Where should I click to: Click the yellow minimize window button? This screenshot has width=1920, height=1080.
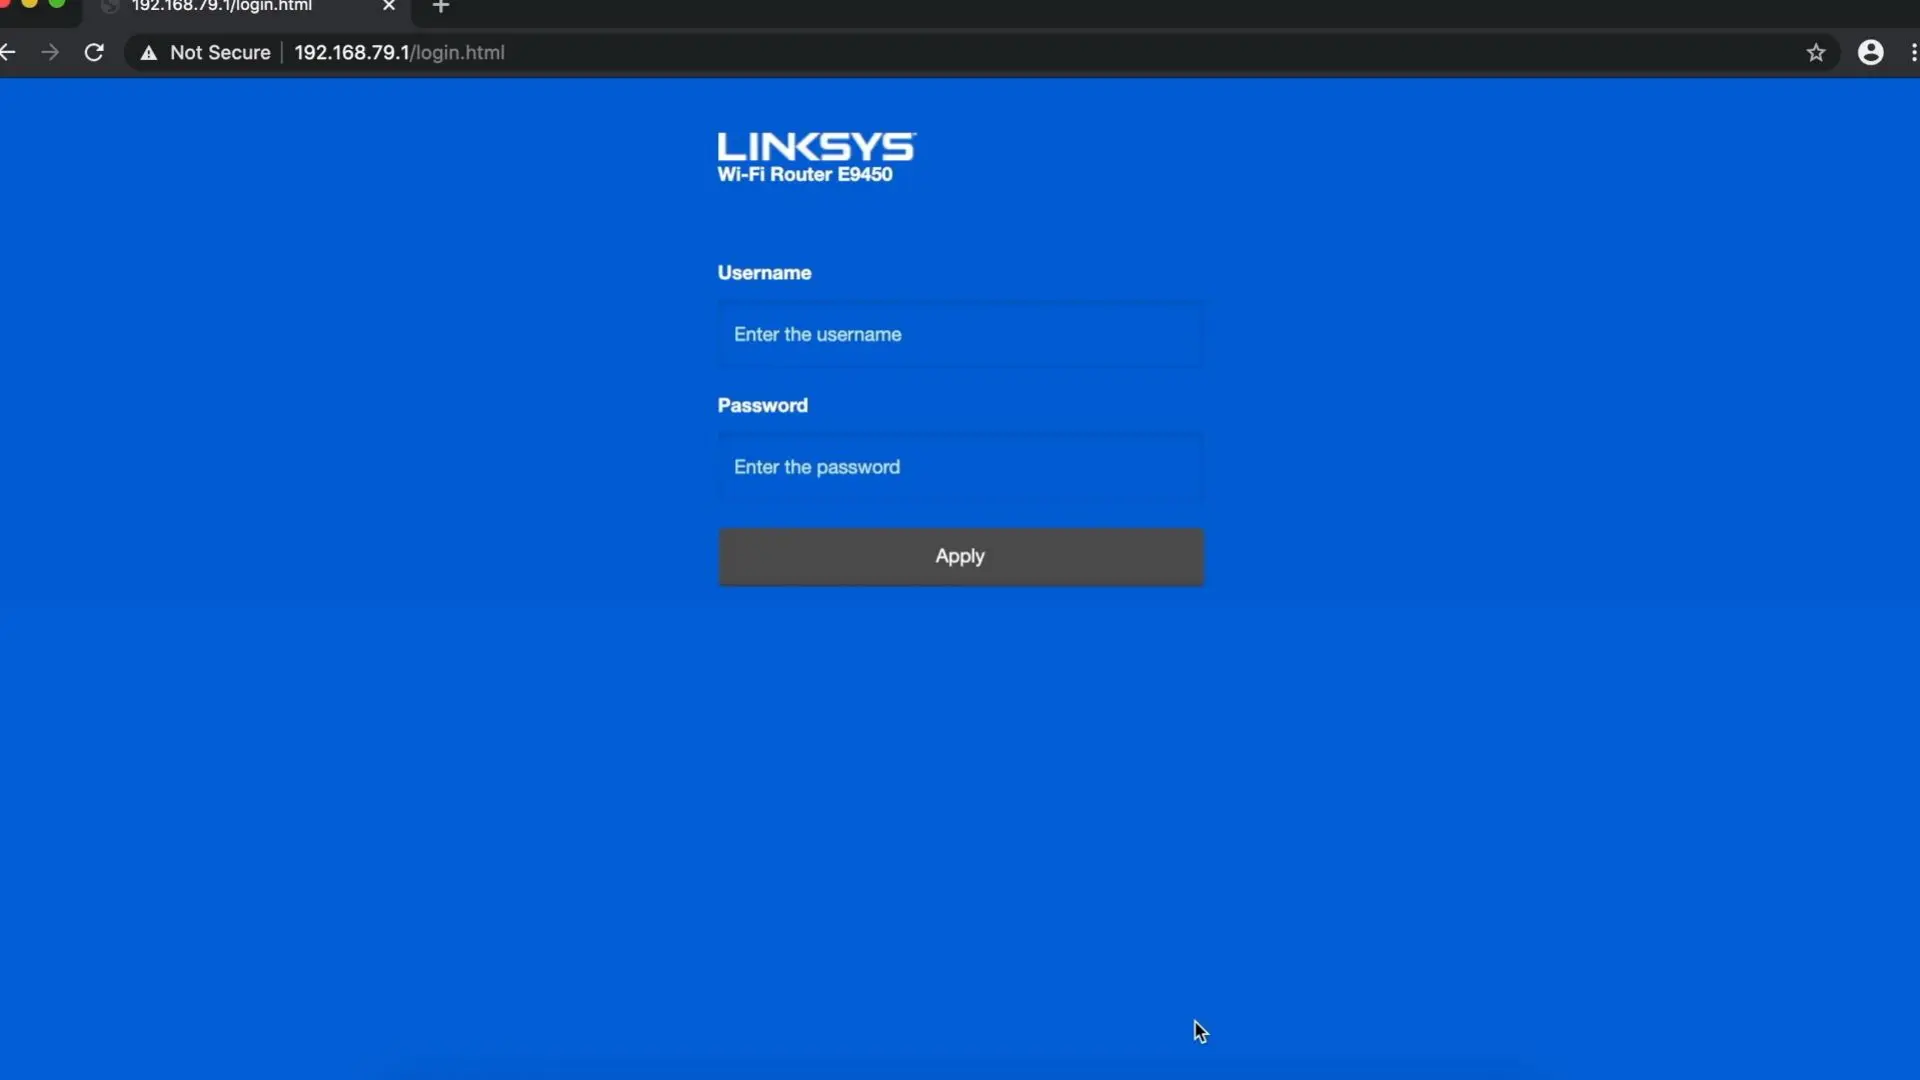30,3
